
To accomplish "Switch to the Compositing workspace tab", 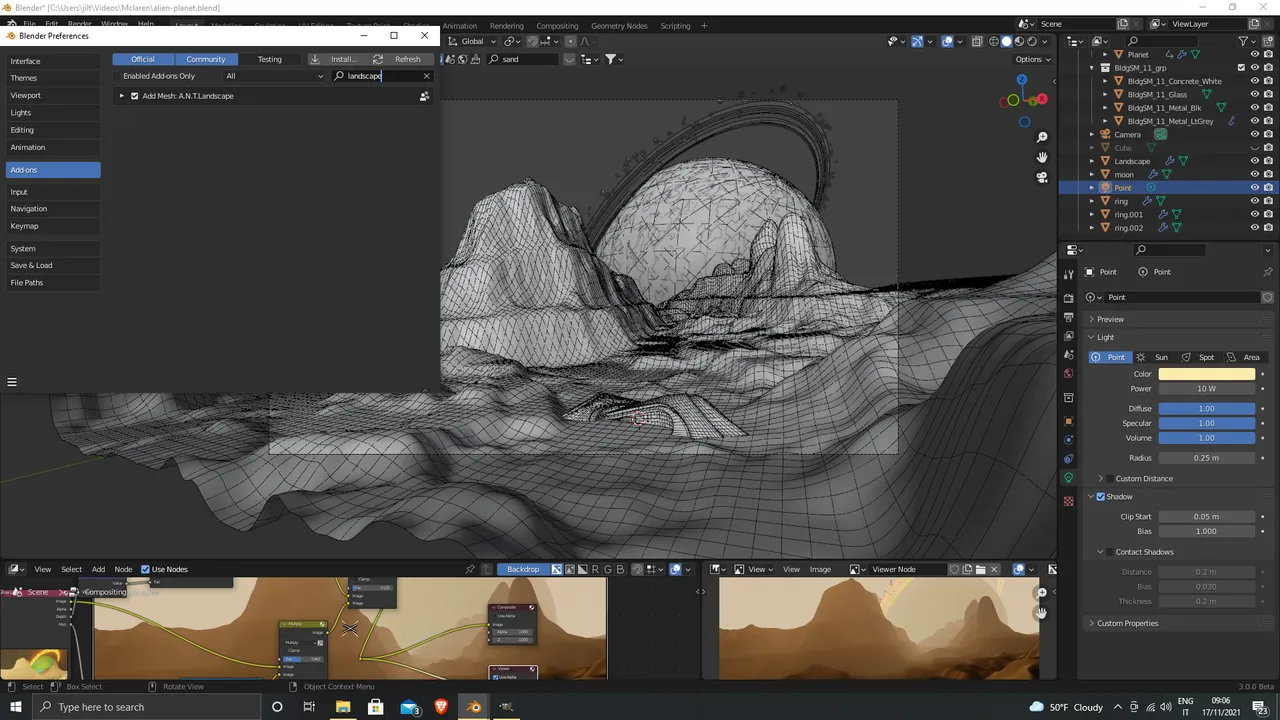I will pyautogui.click(x=557, y=25).
